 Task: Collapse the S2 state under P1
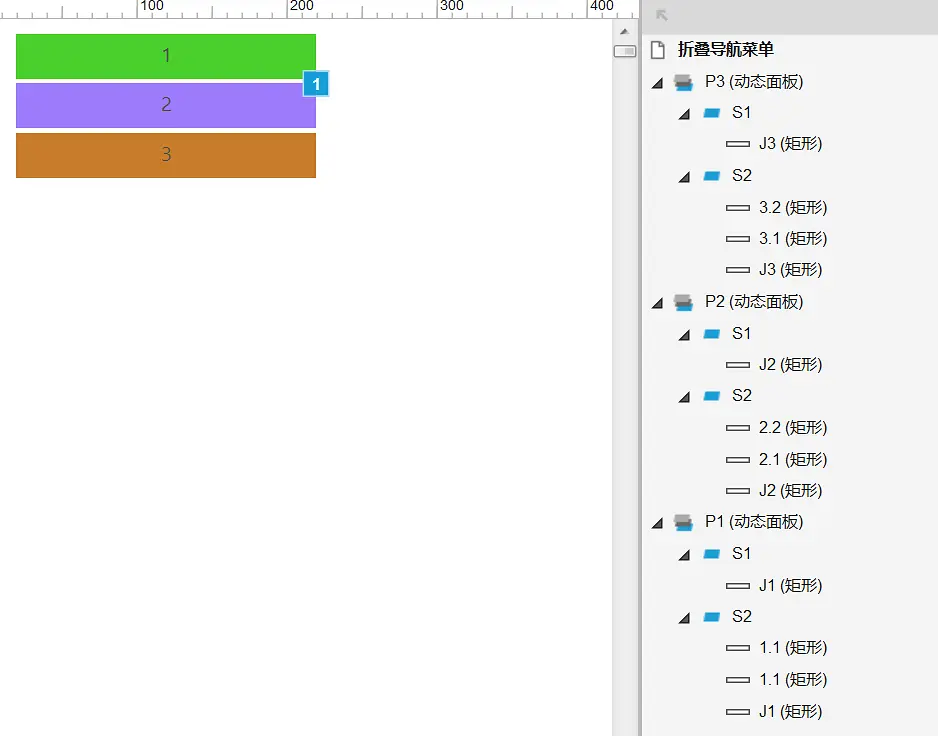[x=684, y=618]
